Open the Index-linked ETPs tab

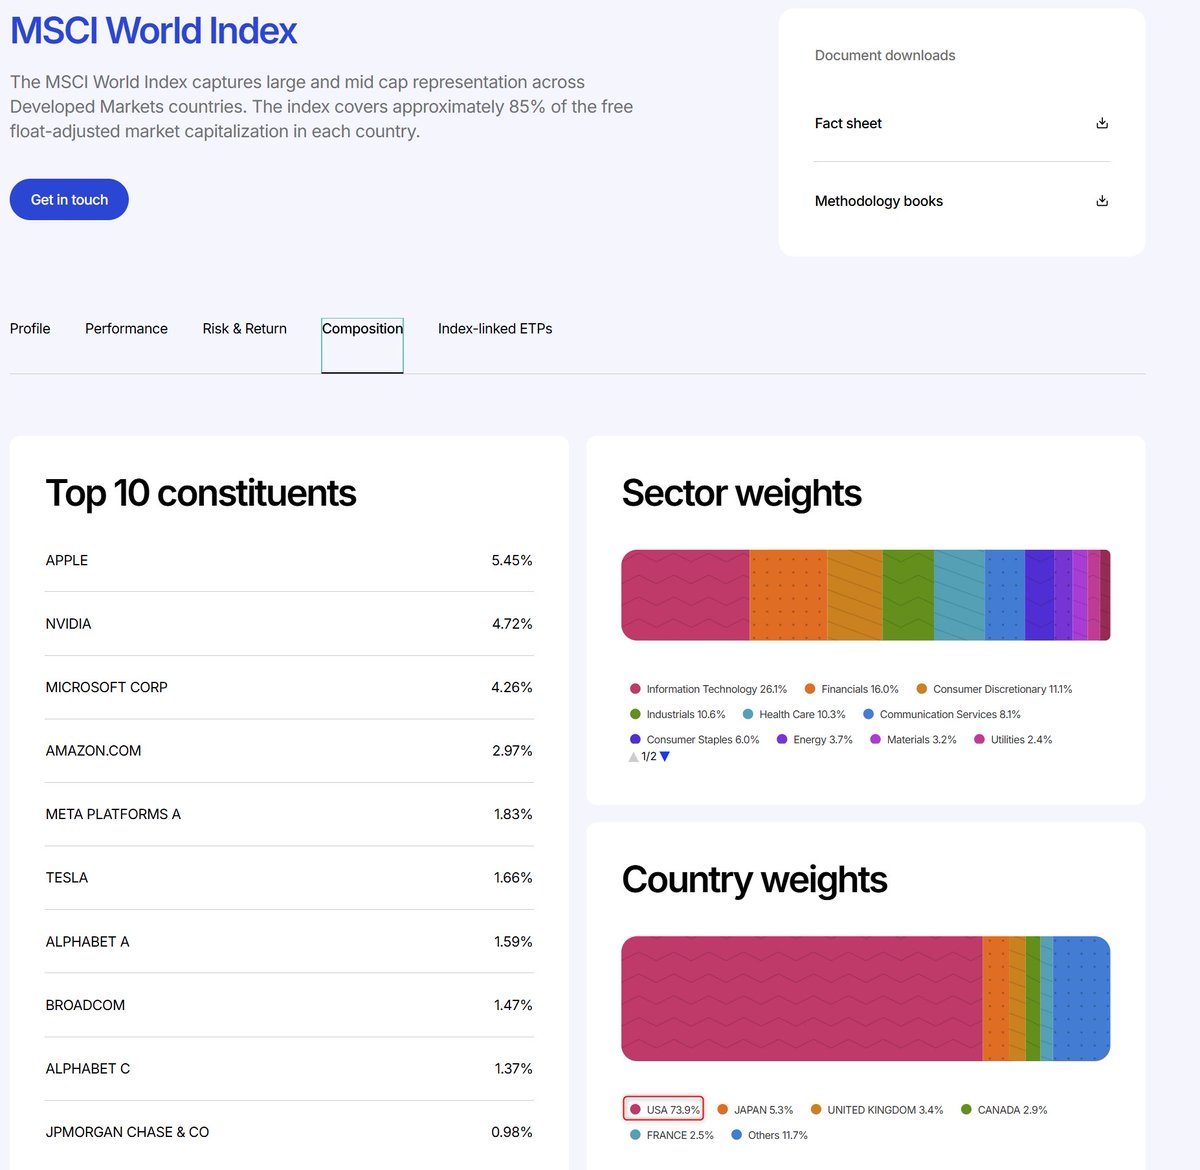[x=495, y=328]
